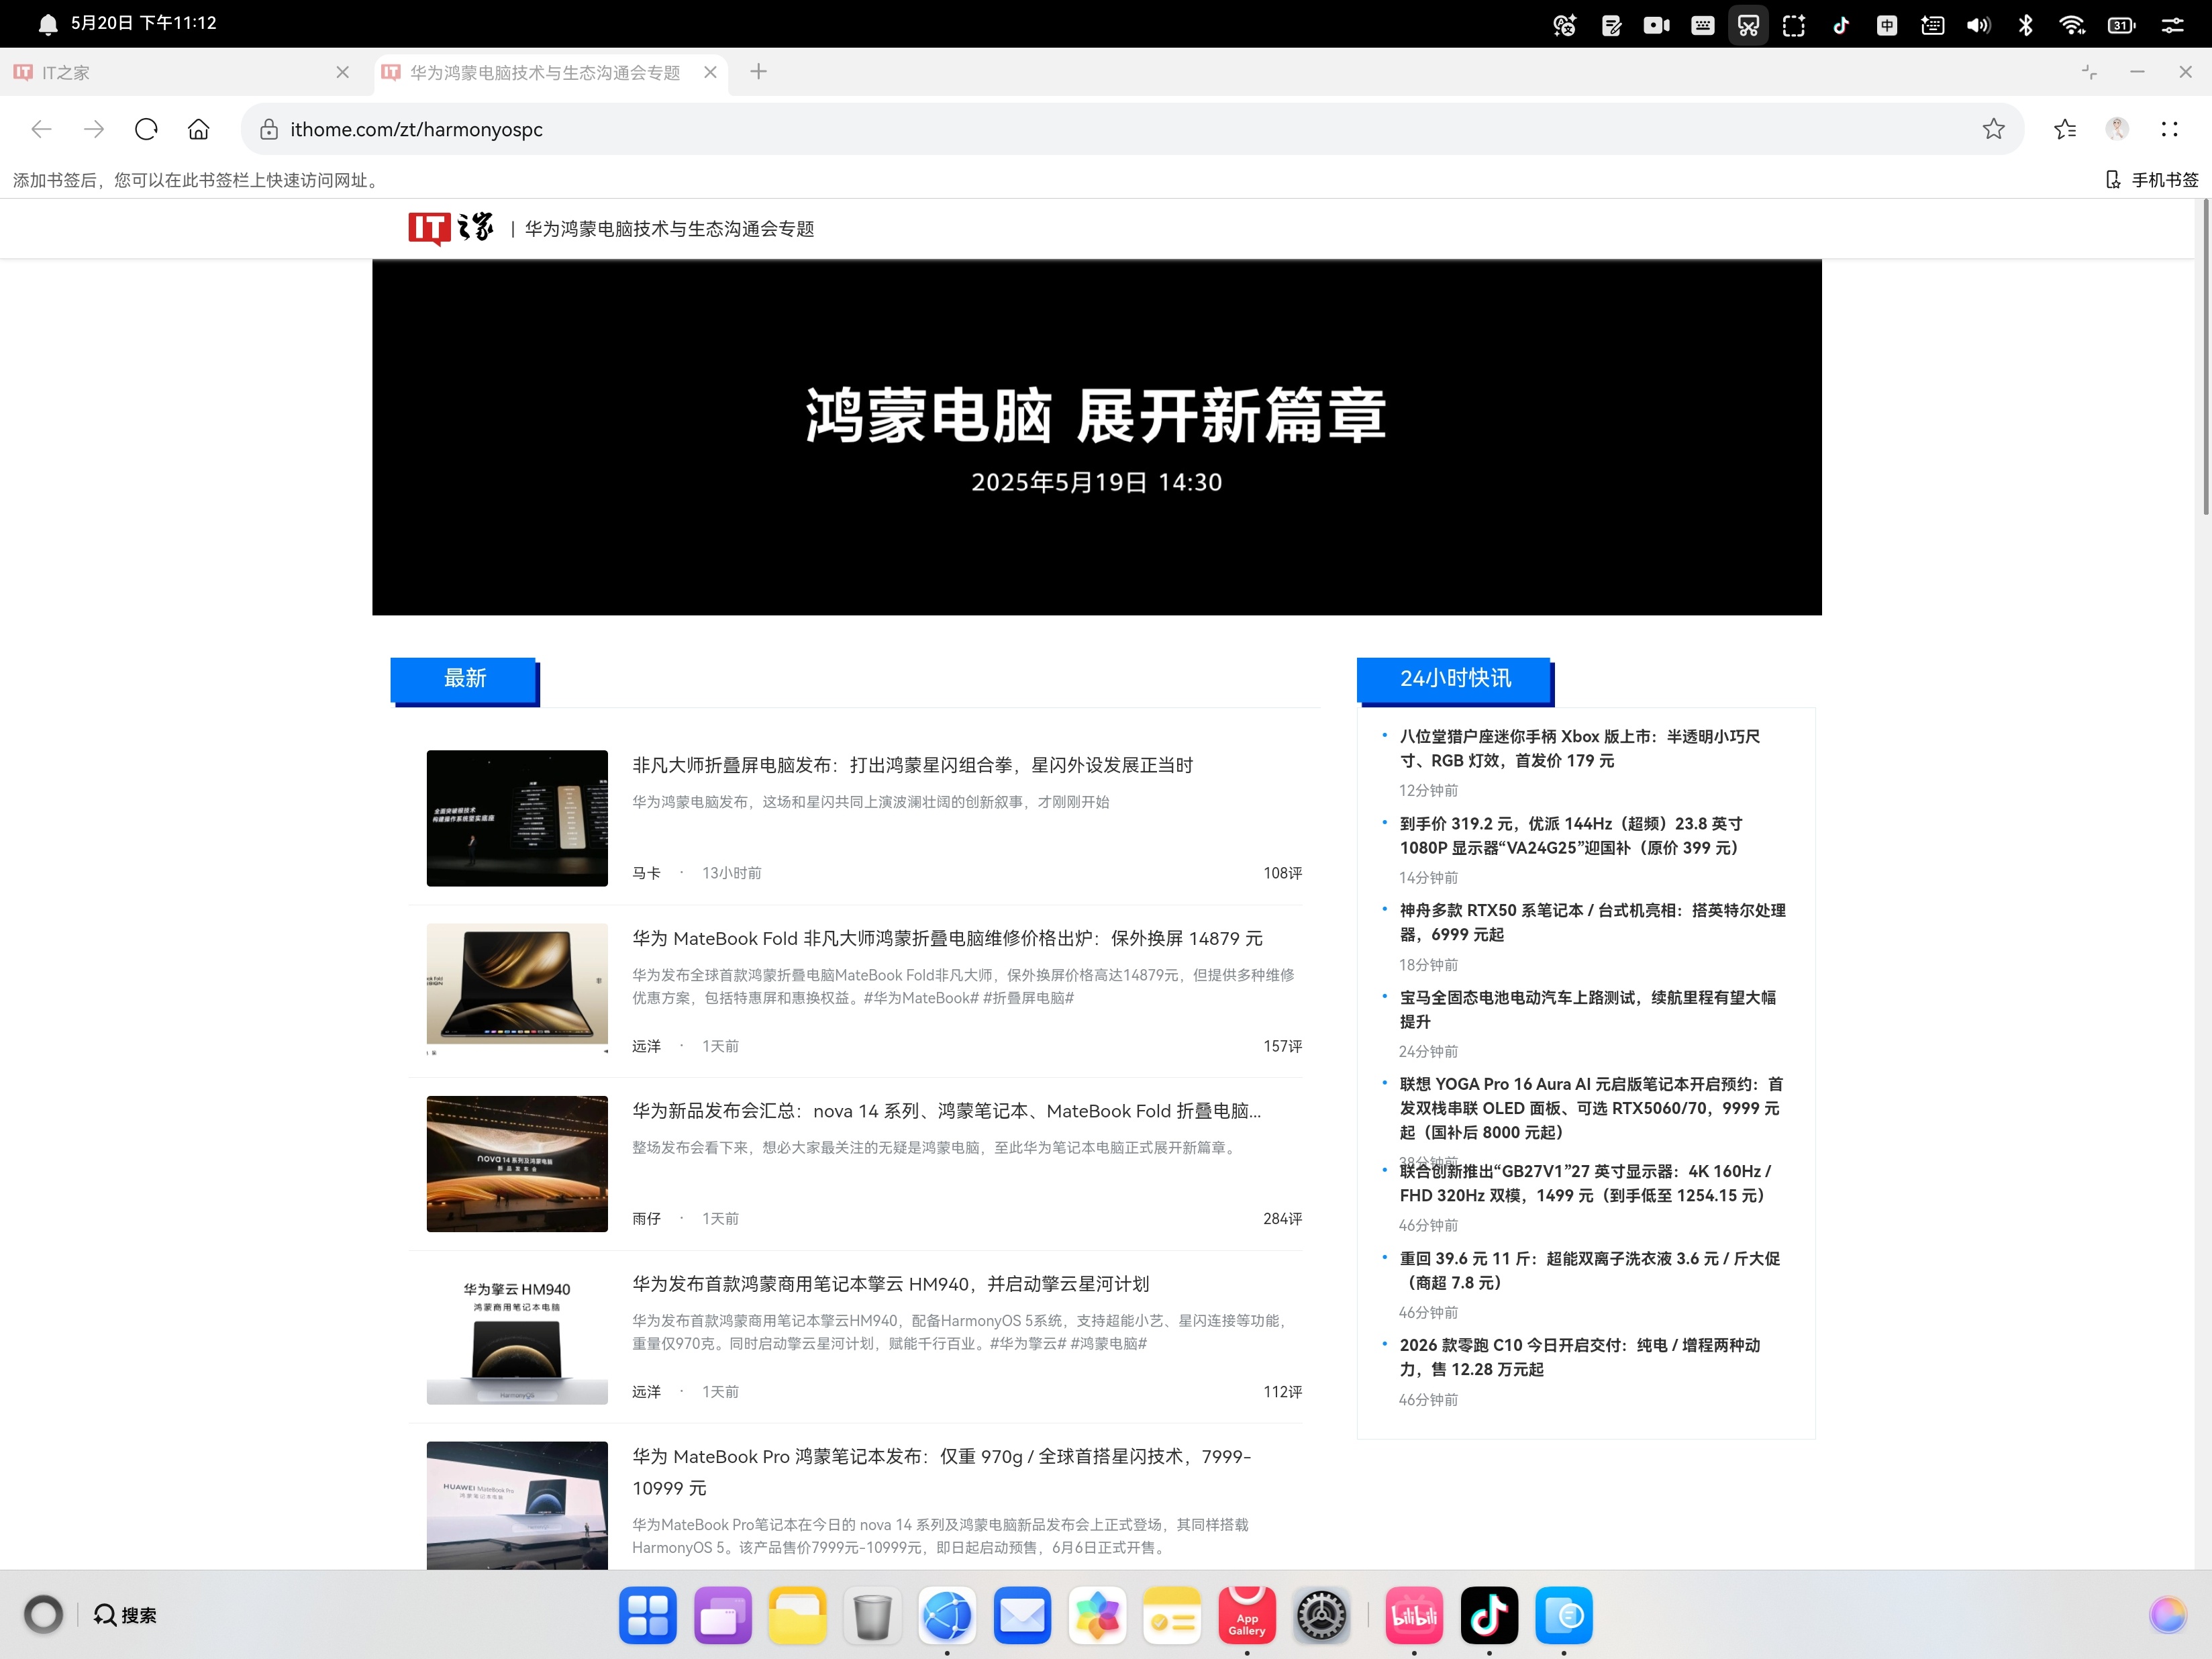Open the Notes app in dock
The image size is (2212, 1659).
[1172, 1615]
